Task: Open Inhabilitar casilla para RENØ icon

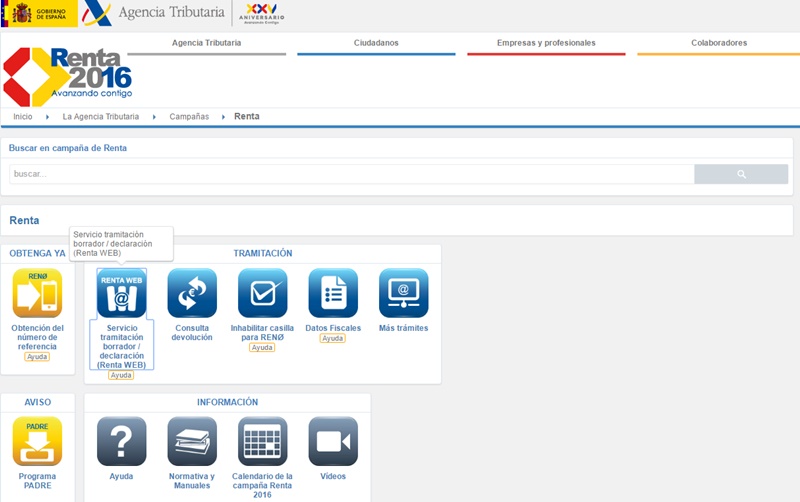Action: [262, 293]
